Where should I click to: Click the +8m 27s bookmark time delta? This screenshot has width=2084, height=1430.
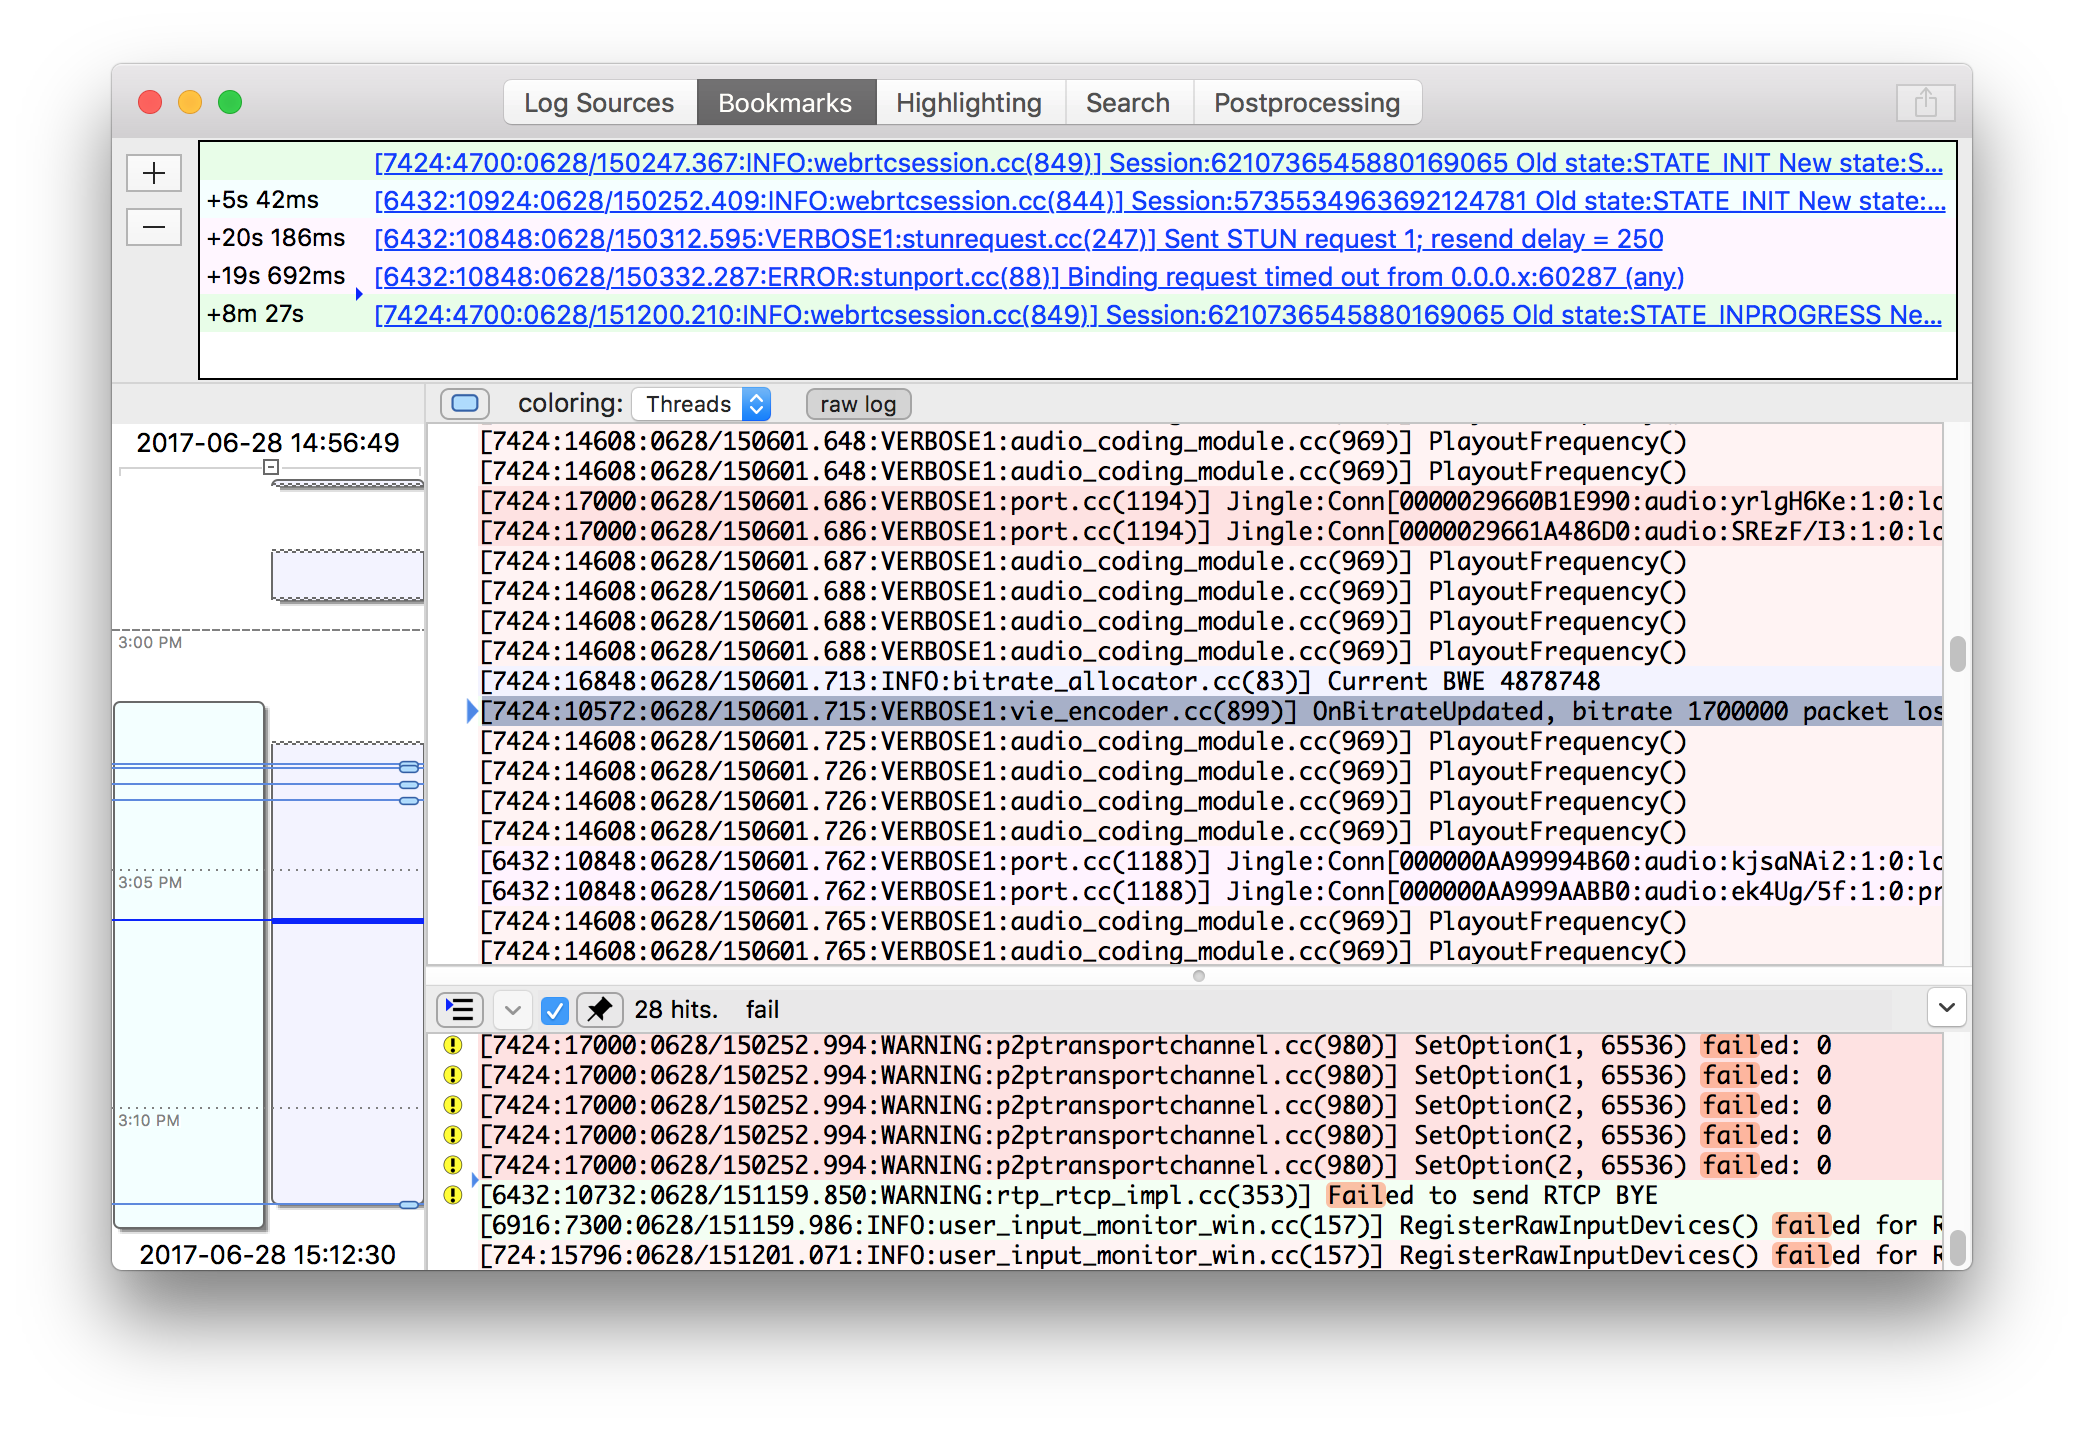[x=256, y=314]
